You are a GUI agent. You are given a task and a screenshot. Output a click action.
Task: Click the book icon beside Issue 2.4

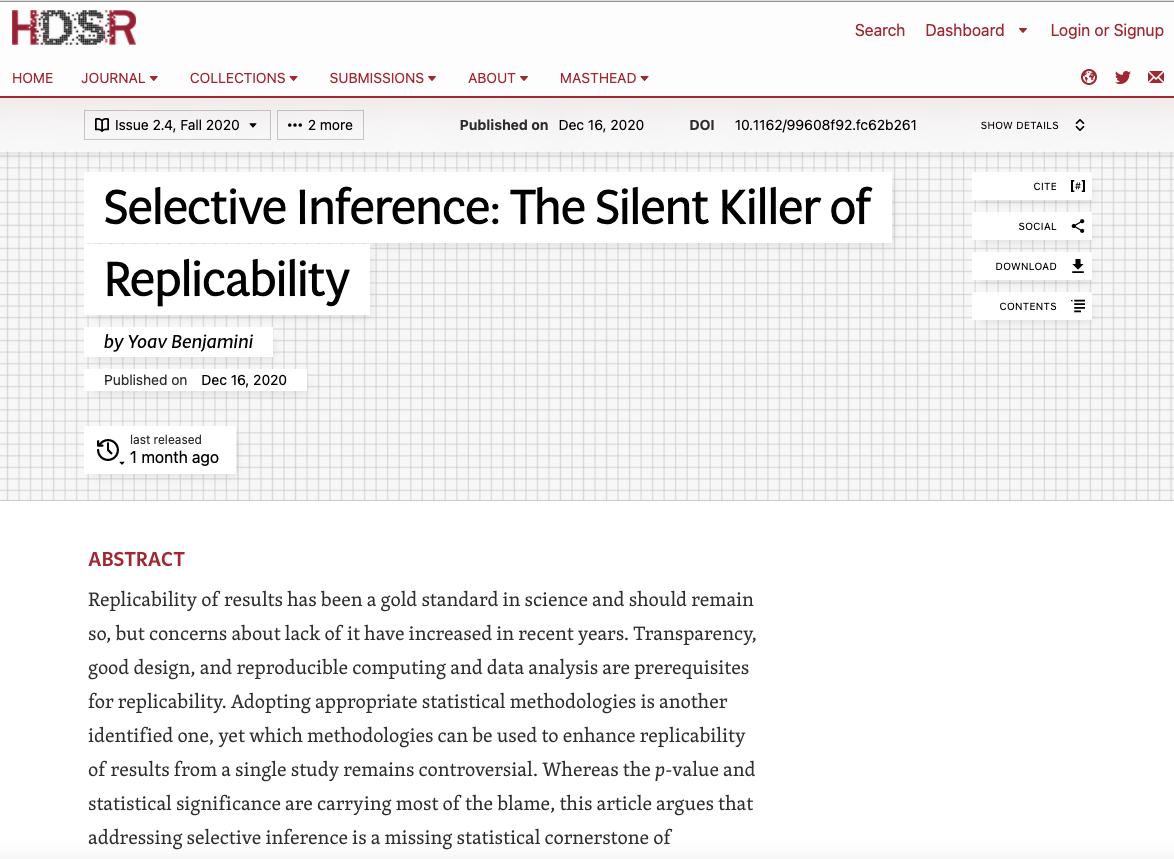[x=102, y=125]
